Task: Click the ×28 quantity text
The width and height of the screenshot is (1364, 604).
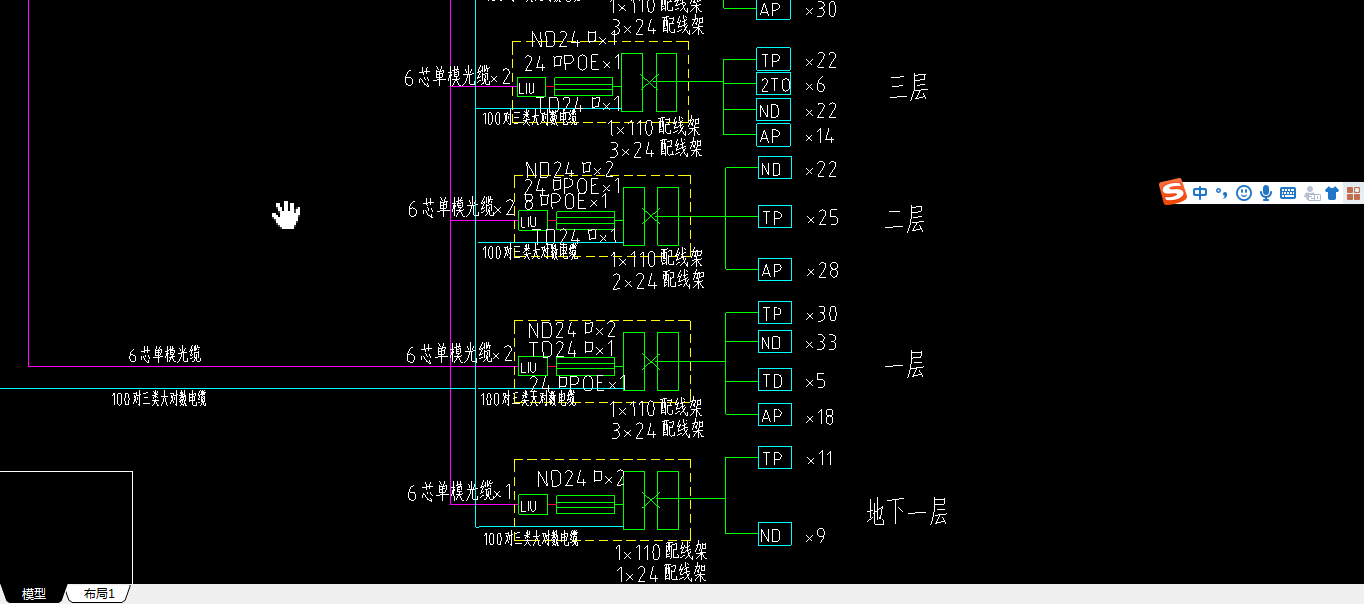Action: (x=822, y=271)
